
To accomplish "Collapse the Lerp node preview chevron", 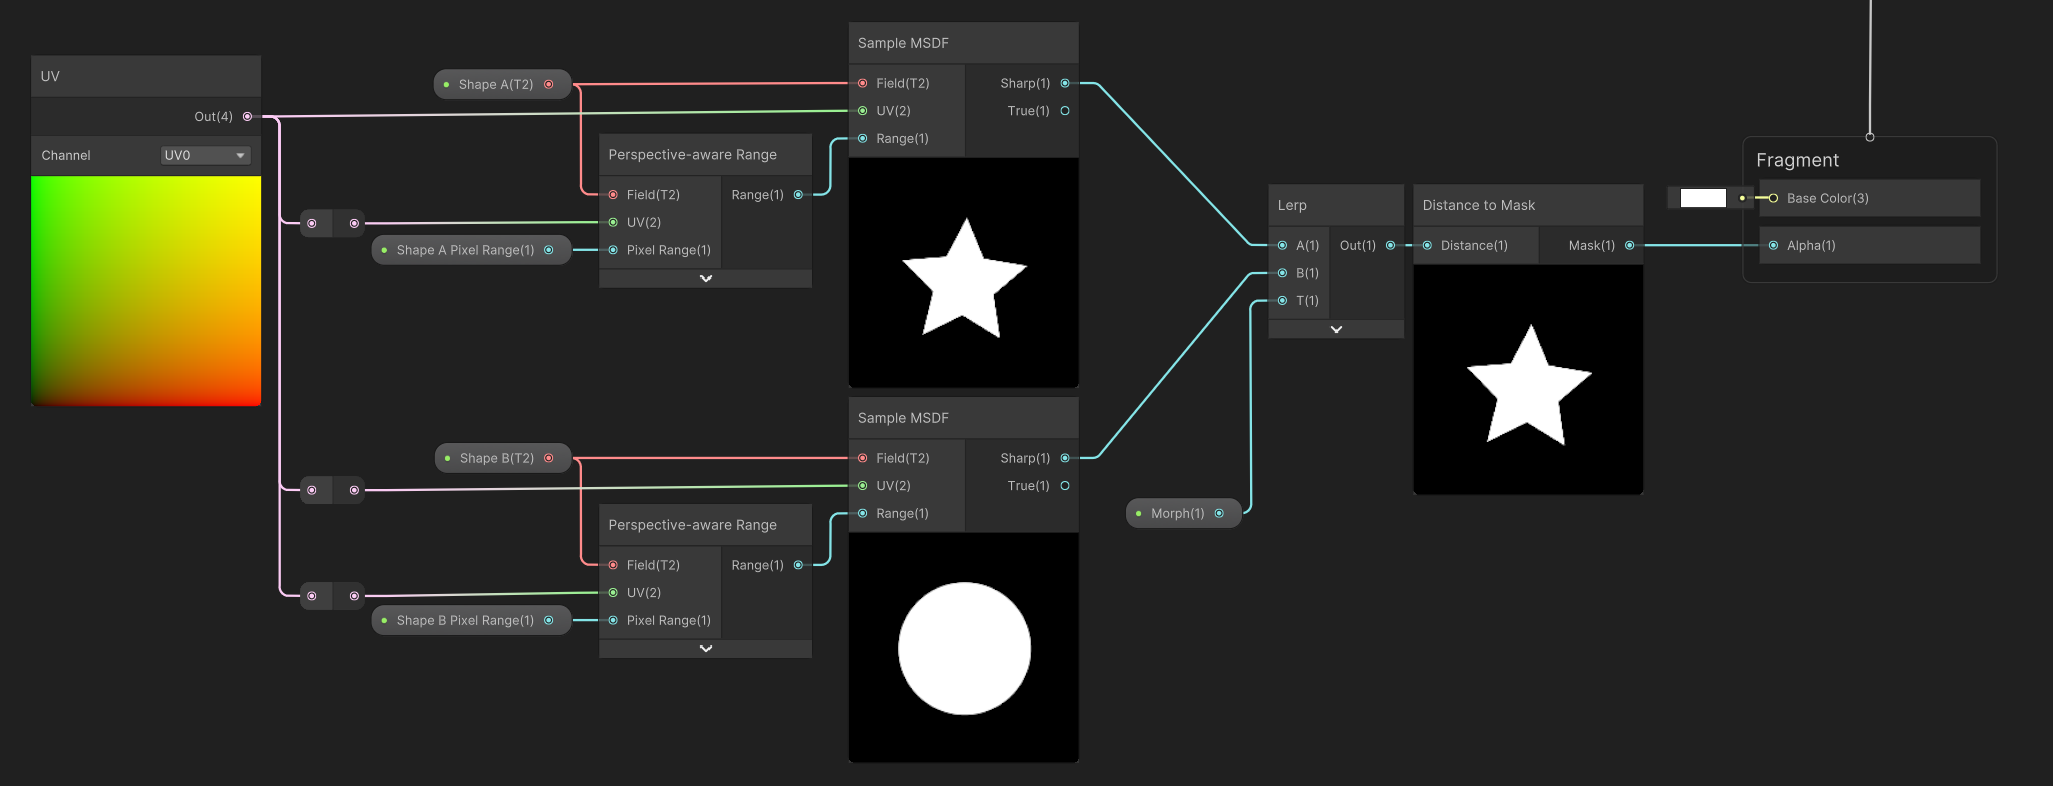I will tap(1336, 329).
